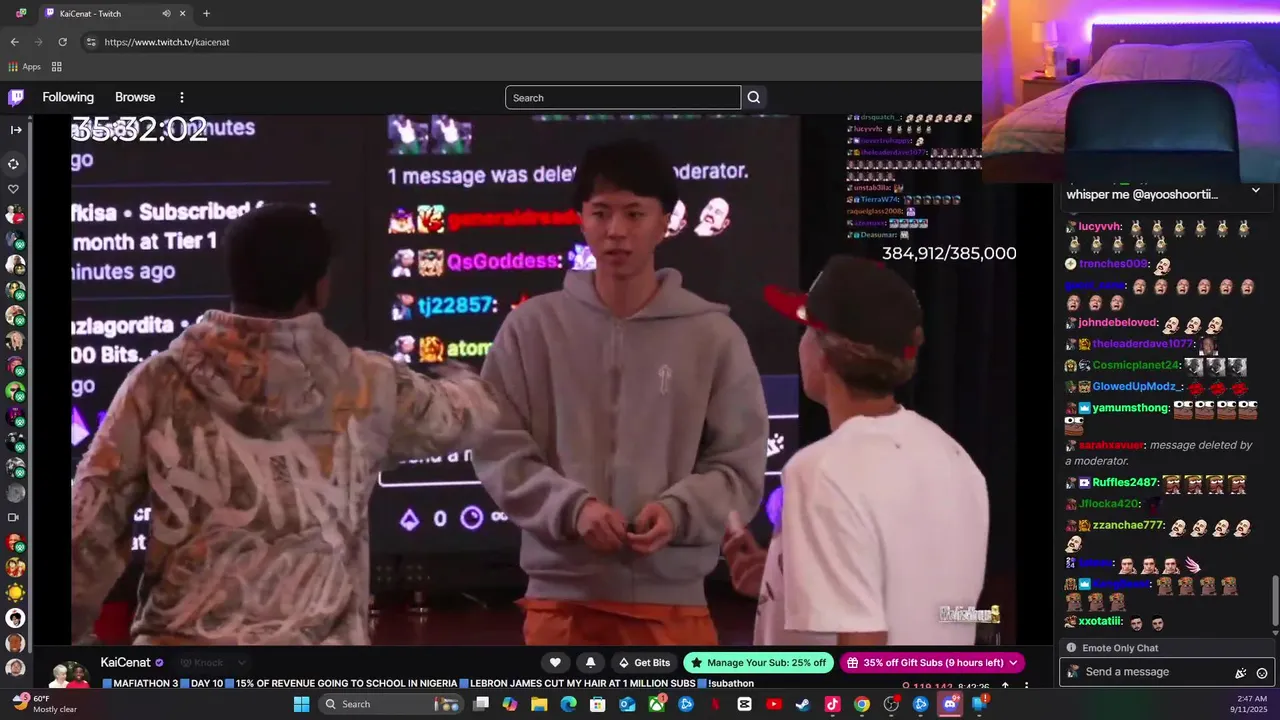
Task: Open Steam from the taskbar
Action: 803,704
